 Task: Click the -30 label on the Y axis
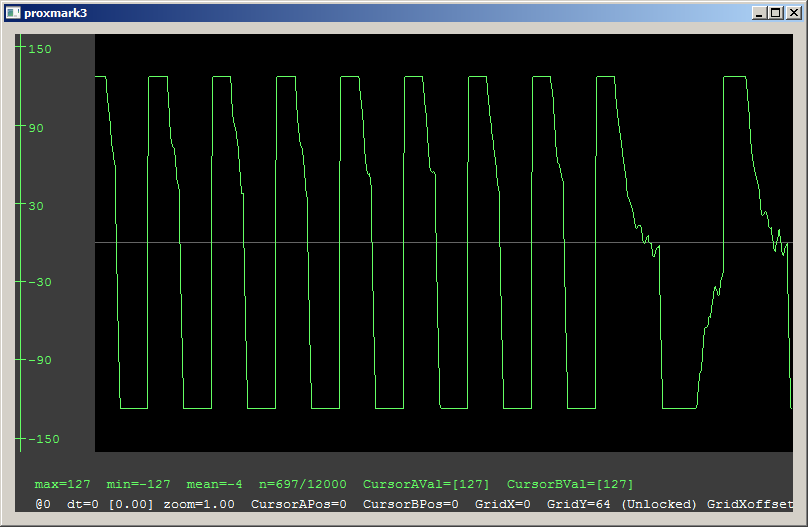coord(41,282)
